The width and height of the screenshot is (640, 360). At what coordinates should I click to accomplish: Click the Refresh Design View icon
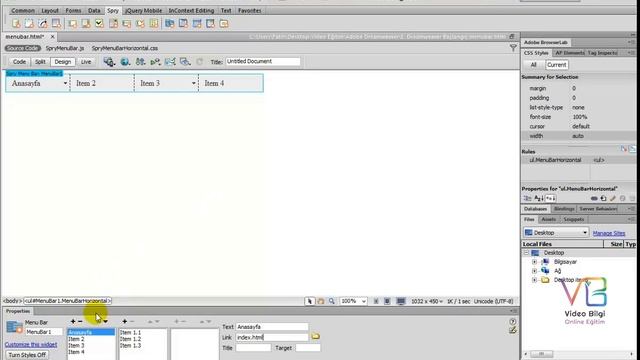pos(199,62)
